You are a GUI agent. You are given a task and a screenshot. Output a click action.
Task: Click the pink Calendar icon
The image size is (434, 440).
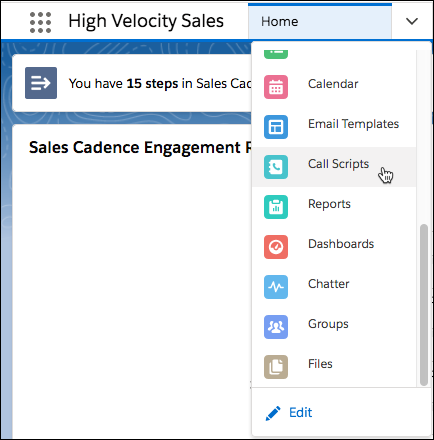click(x=276, y=87)
